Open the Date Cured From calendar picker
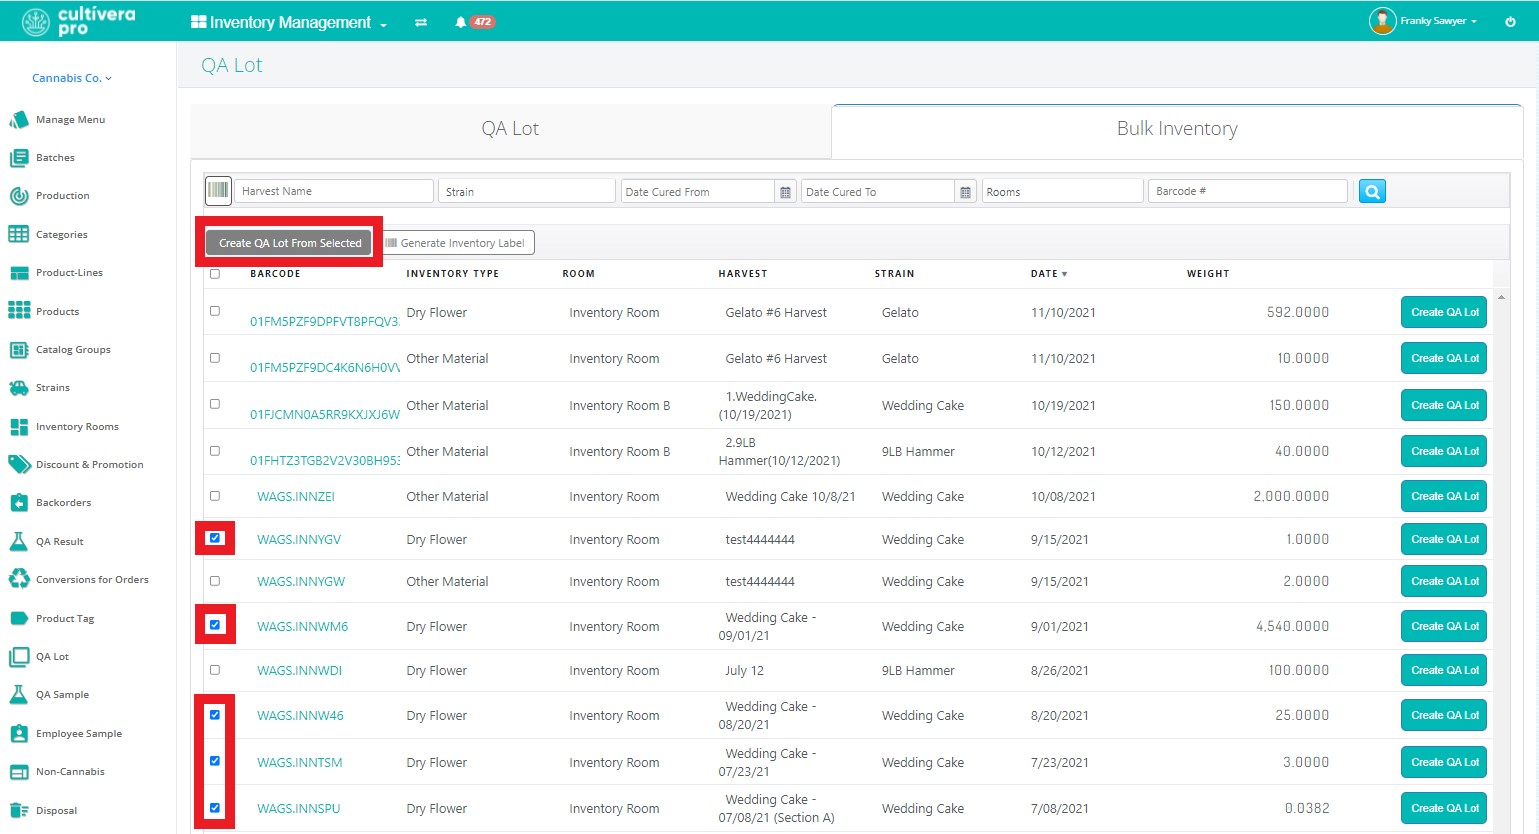This screenshot has height=834, width=1539. [x=786, y=192]
